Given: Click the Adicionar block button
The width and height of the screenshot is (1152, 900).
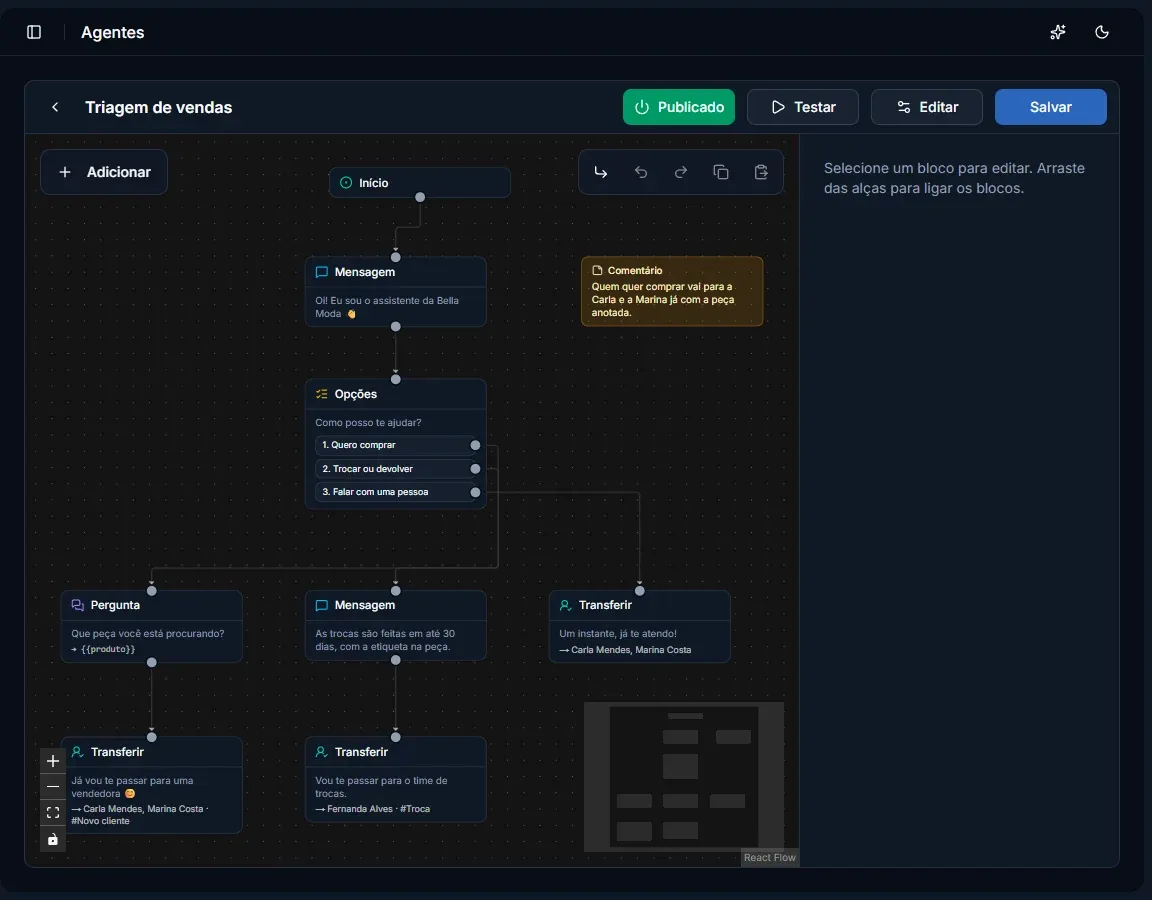Looking at the screenshot, I should pos(104,172).
